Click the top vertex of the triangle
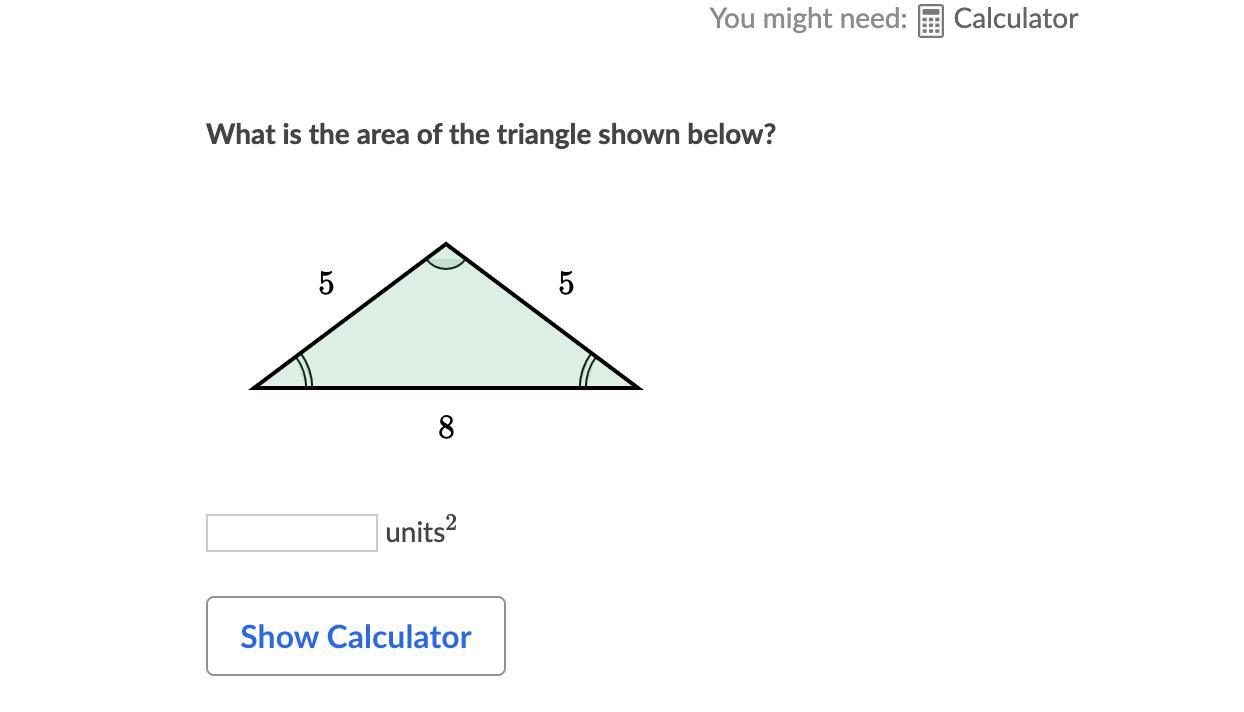 pos(445,244)
